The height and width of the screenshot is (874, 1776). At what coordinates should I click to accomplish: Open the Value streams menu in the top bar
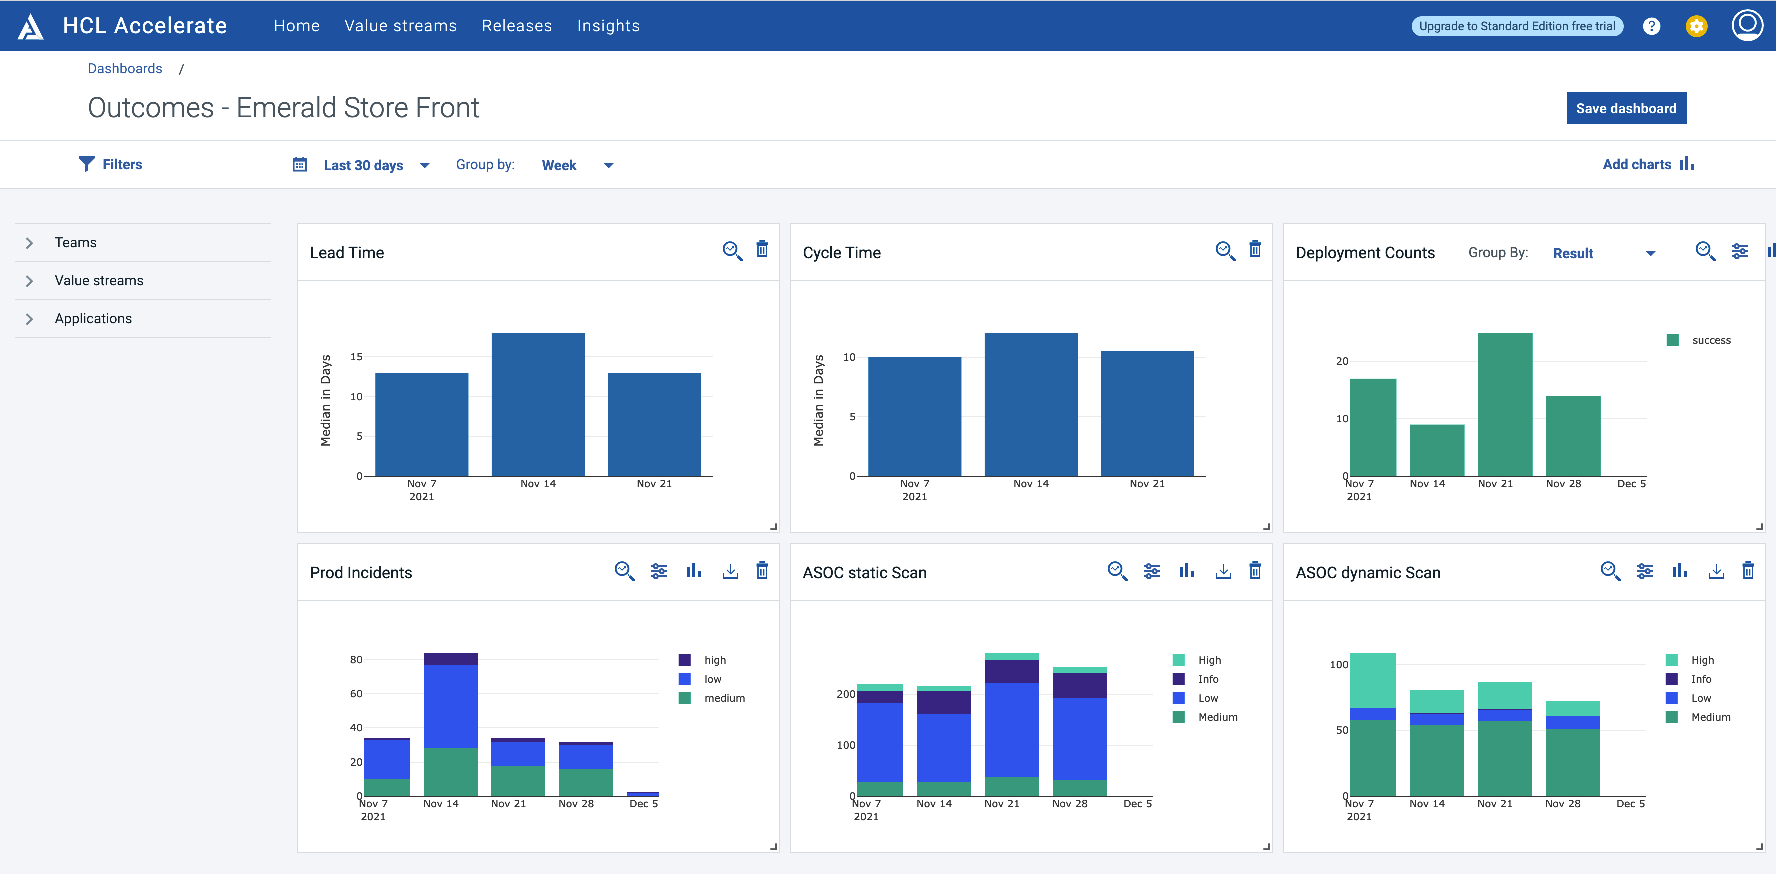point(401,26)
